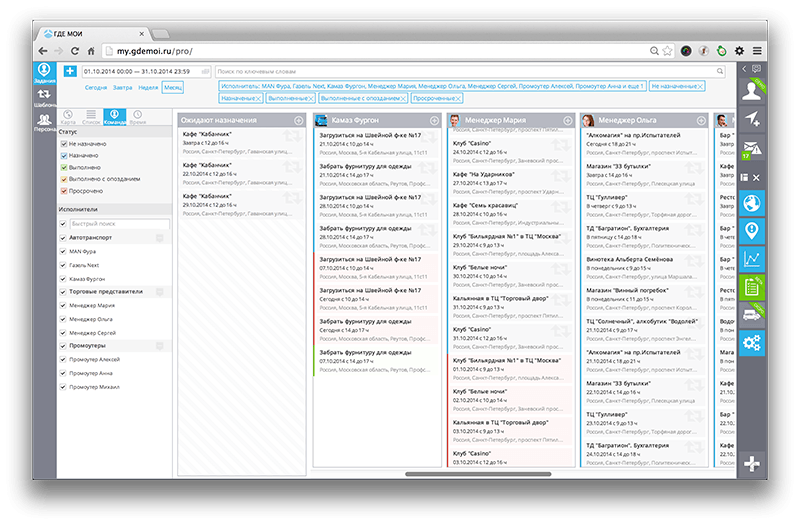Open the Торговые представители group comment icon
Image resolution: width=800 pixels, height=525 pixels.
pos(160,292)
